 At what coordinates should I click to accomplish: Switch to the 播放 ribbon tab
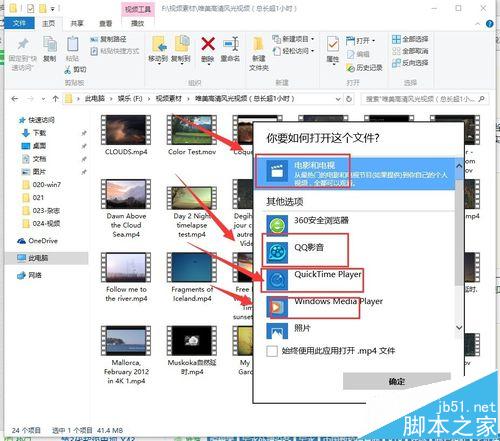click(x=137, y=23)
